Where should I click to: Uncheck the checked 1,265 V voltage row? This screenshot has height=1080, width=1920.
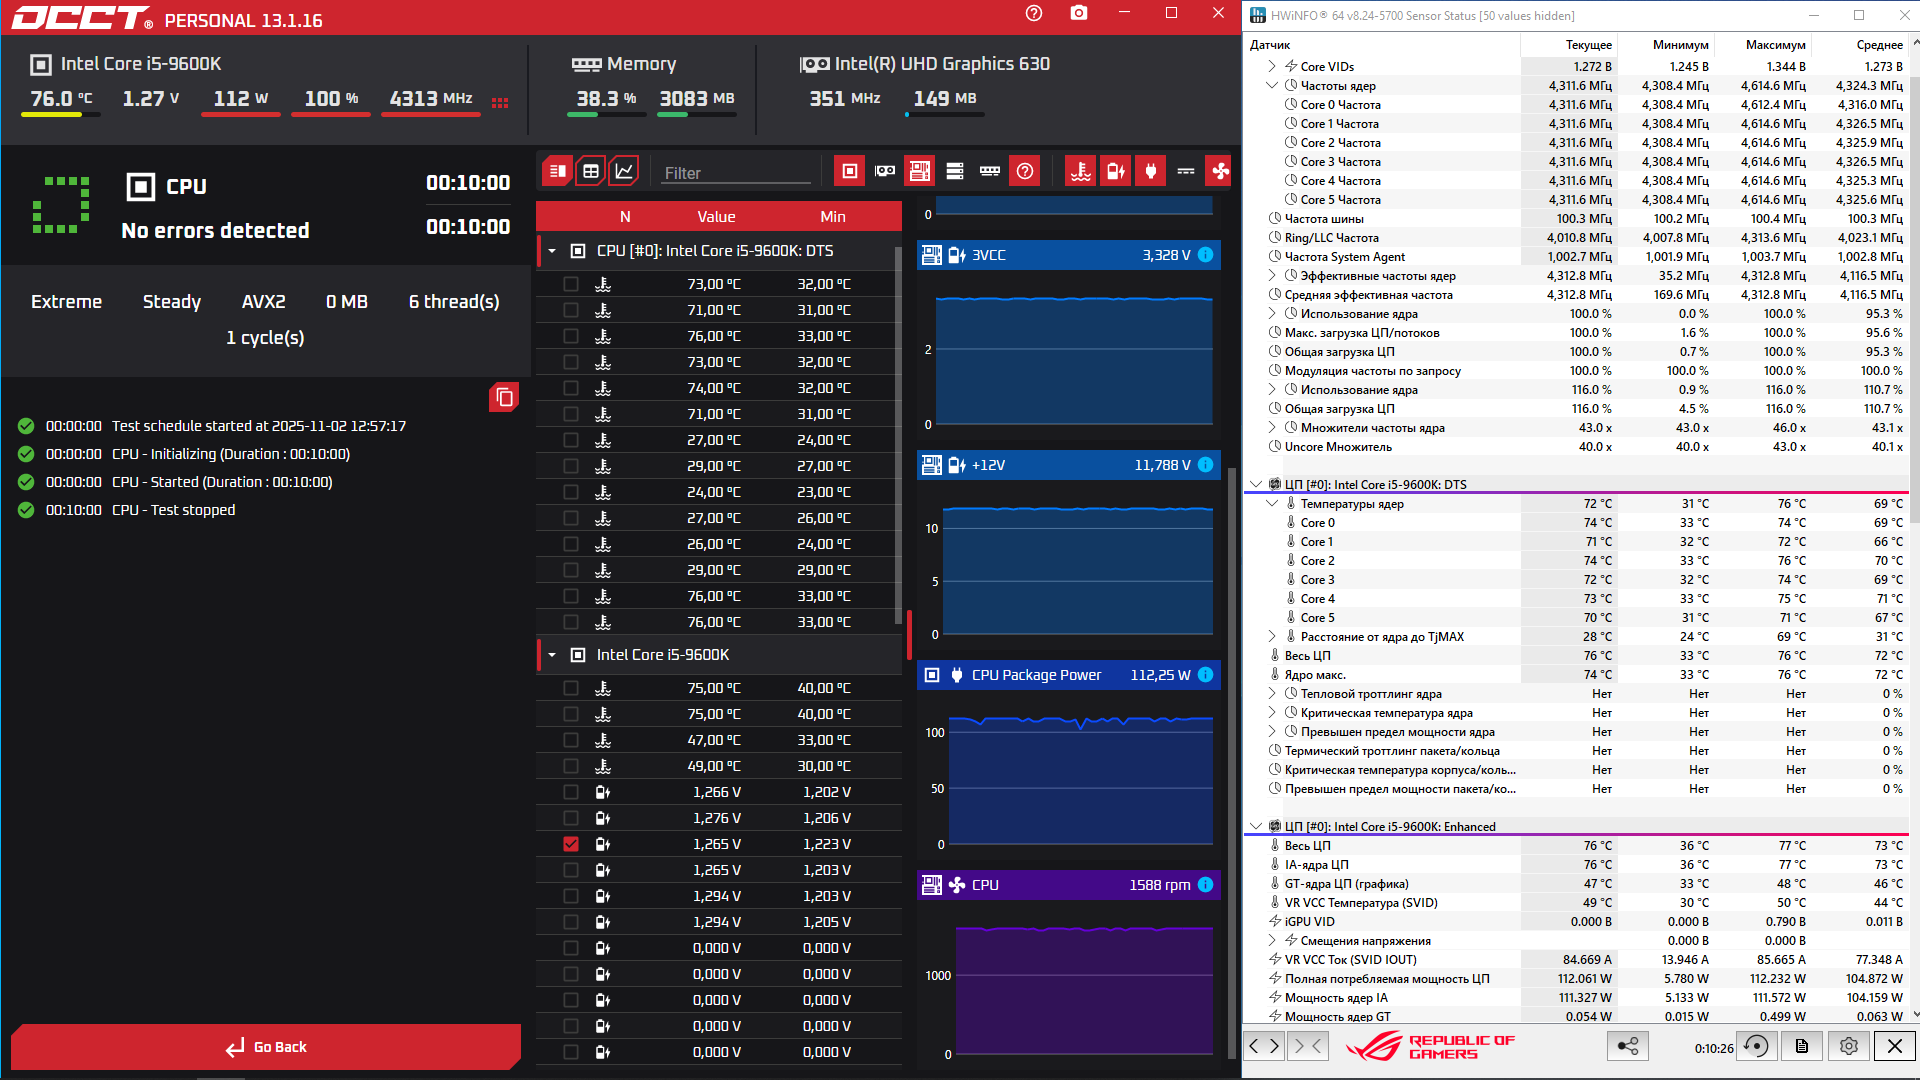click(571, 844)
